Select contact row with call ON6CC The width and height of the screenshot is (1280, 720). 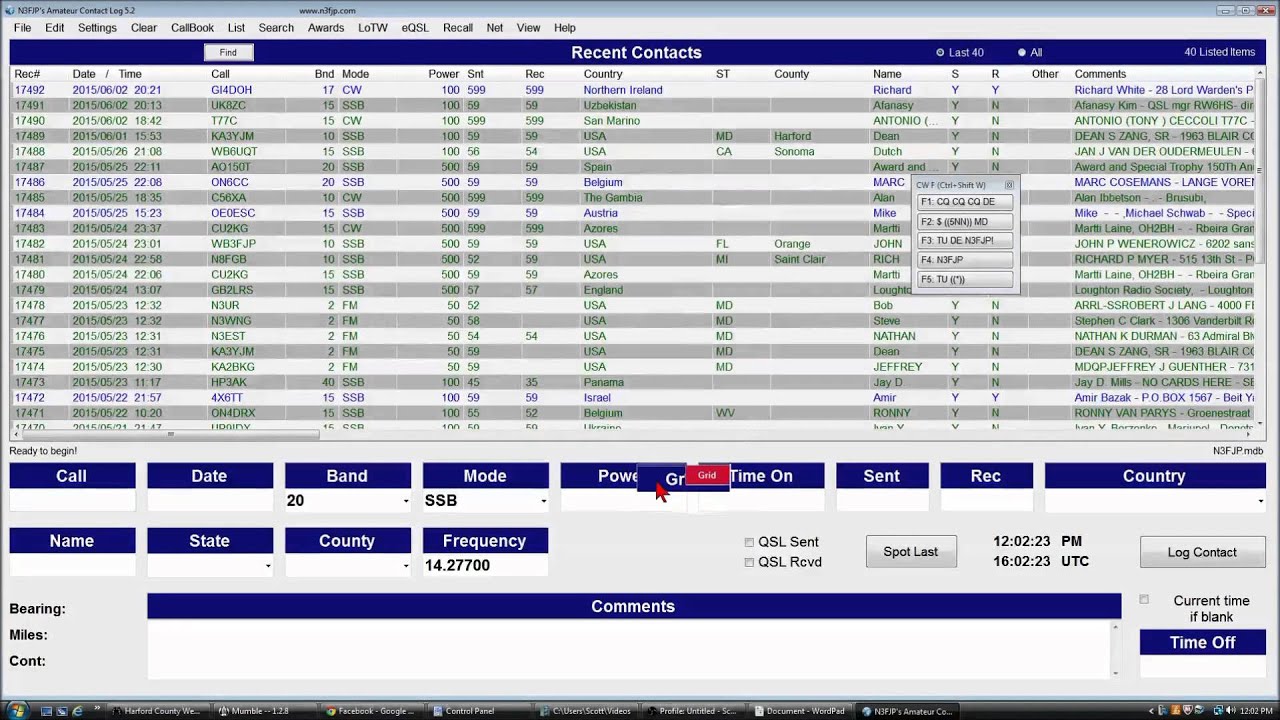pyautogui.click(x=632, y=182)
